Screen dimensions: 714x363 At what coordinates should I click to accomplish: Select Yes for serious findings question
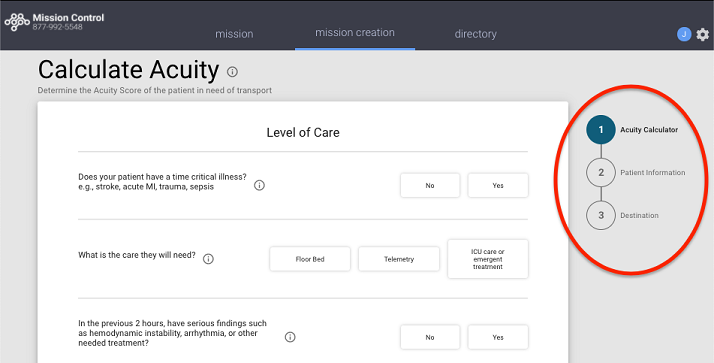[x=498, y=337]
